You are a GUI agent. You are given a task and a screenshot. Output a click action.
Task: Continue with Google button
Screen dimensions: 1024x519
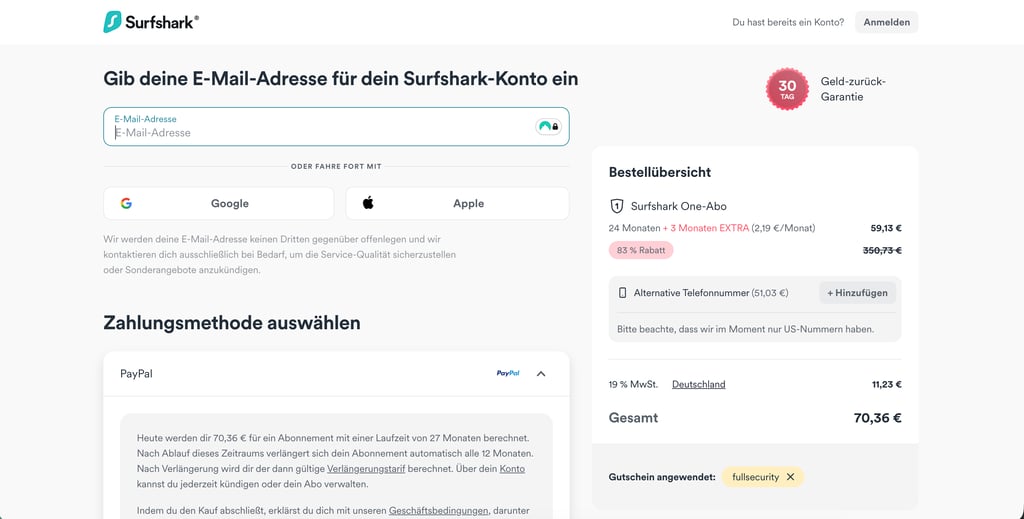[x=218, y=203]
